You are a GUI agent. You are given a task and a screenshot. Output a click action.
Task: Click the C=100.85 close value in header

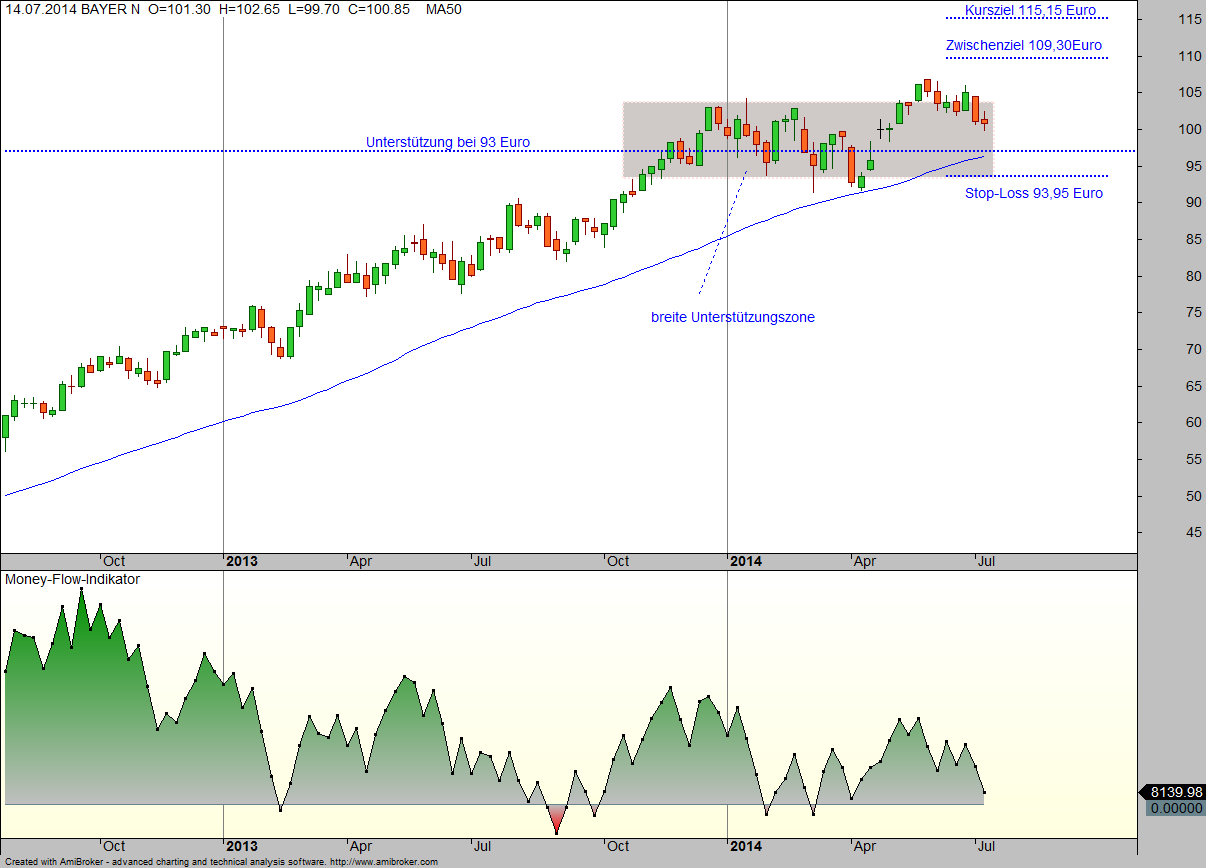point(378,9)
